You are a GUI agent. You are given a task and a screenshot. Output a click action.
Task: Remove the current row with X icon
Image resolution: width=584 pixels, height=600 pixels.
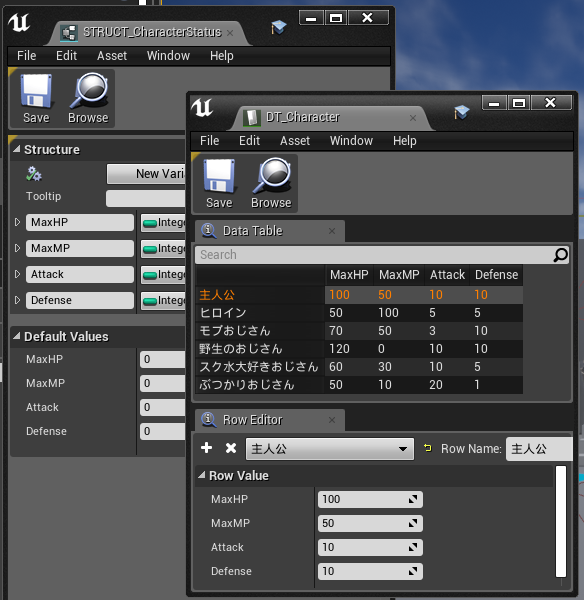click(x=231, y=448)
